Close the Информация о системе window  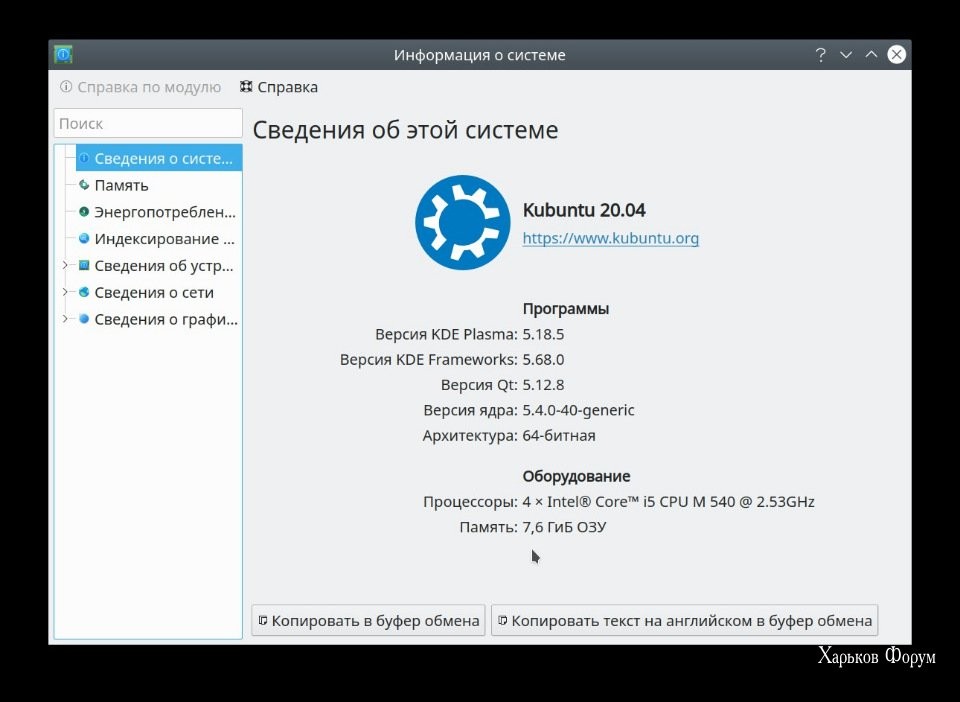point(896,54)
